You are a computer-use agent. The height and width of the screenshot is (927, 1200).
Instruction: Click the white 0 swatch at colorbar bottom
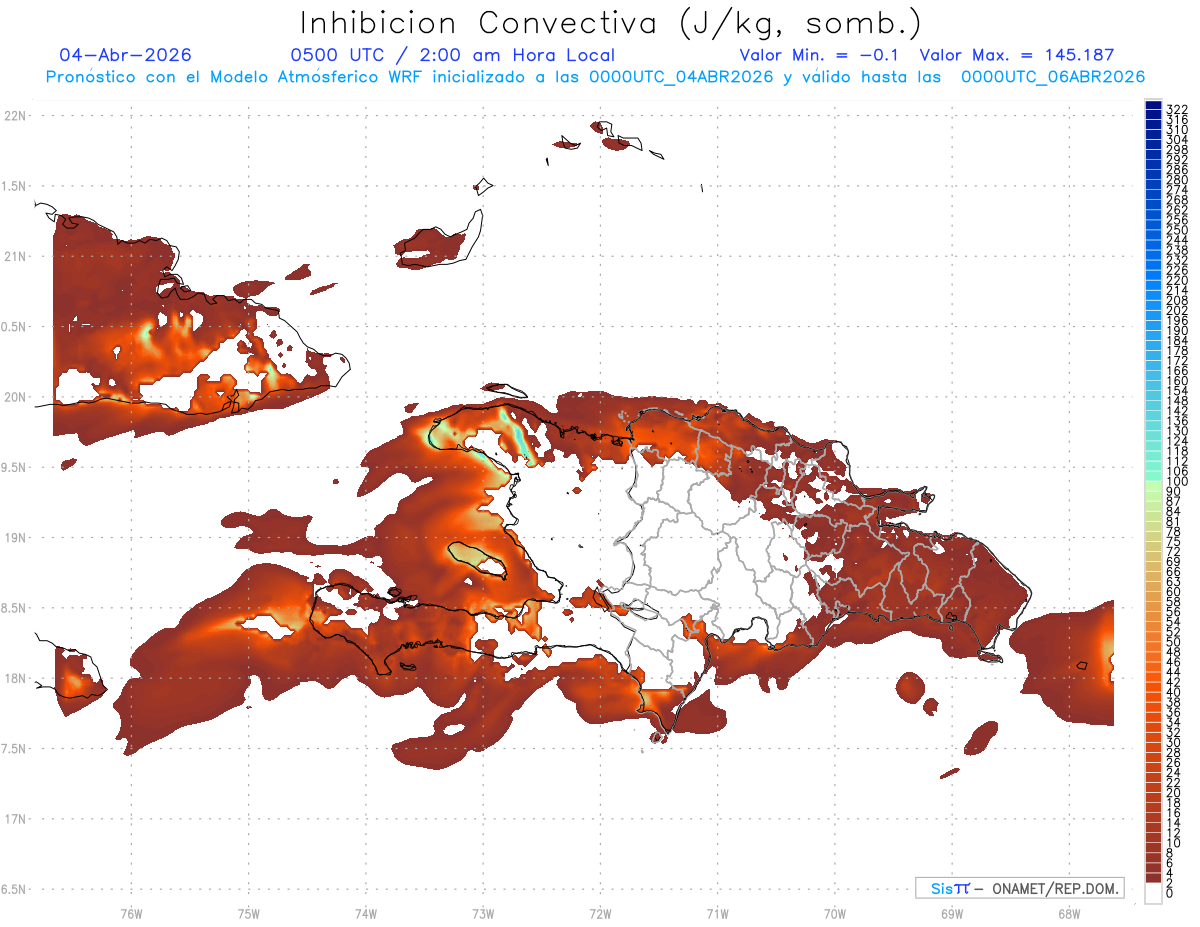pyautogui.click(x=1153, y=895)
